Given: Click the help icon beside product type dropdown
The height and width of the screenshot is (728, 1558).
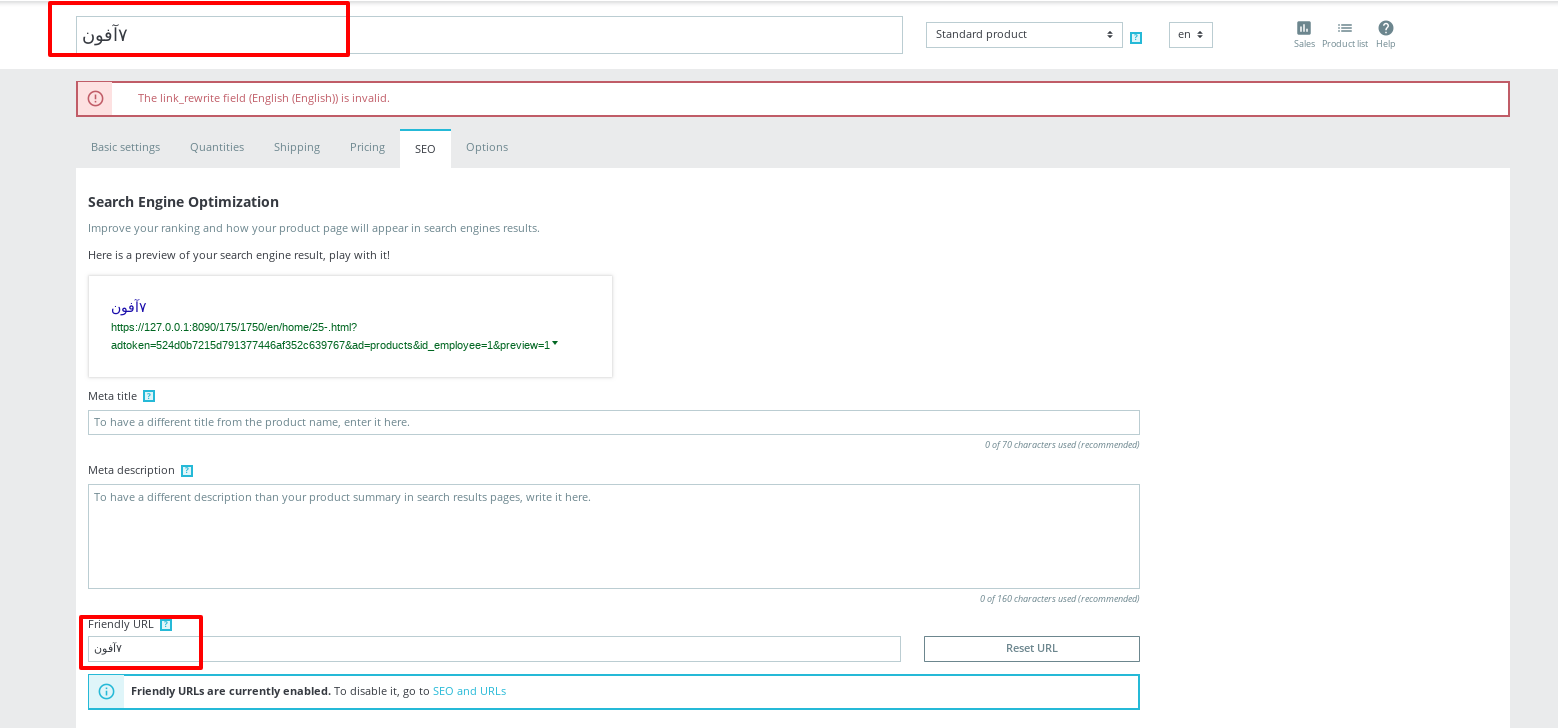Looking at the screenshot, I should tap(1136, 38).
